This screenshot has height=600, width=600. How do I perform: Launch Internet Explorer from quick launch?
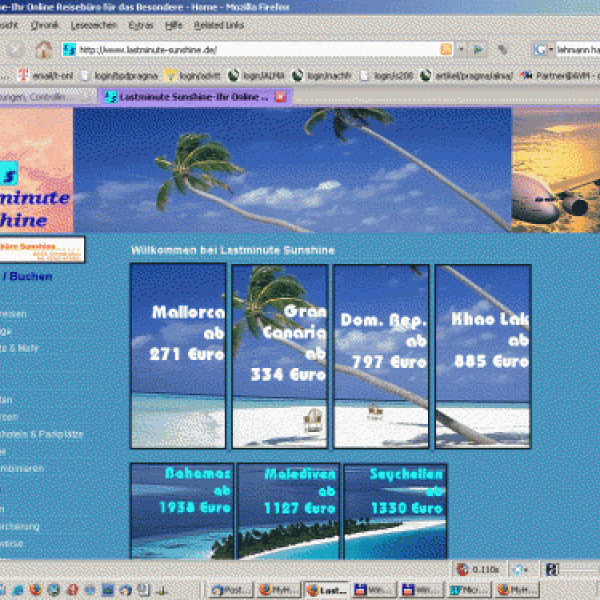18,590
